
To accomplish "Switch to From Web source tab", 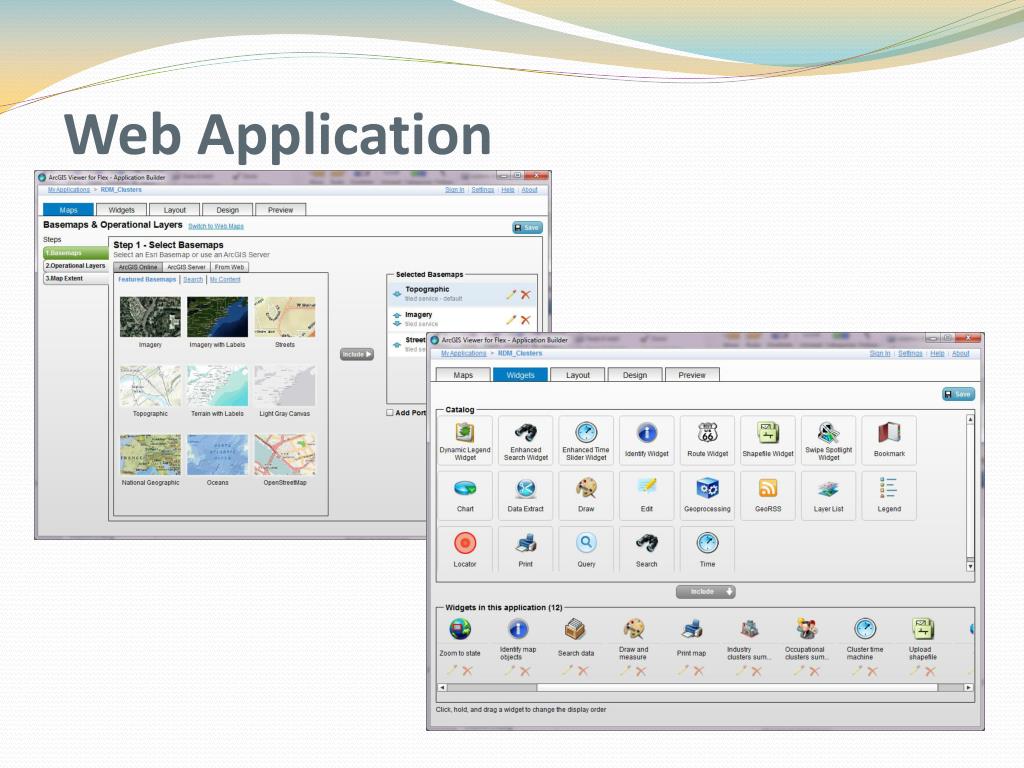I will coord(229,267).
